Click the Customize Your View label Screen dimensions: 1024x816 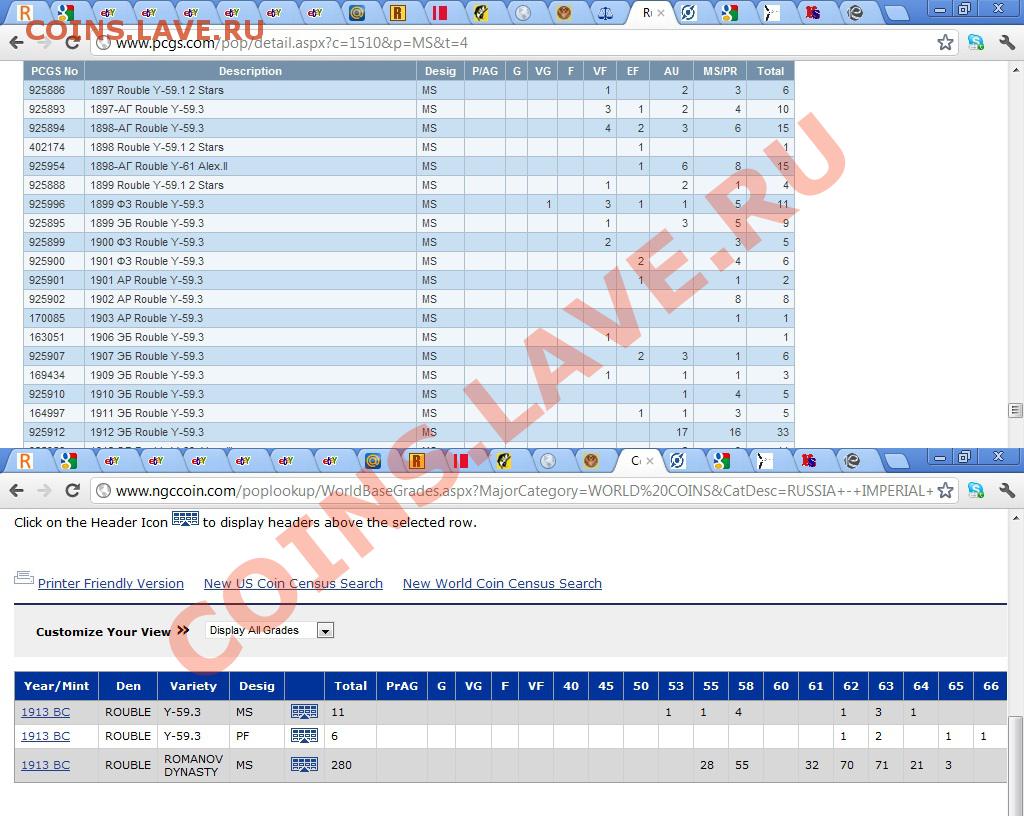click(103, 632)
